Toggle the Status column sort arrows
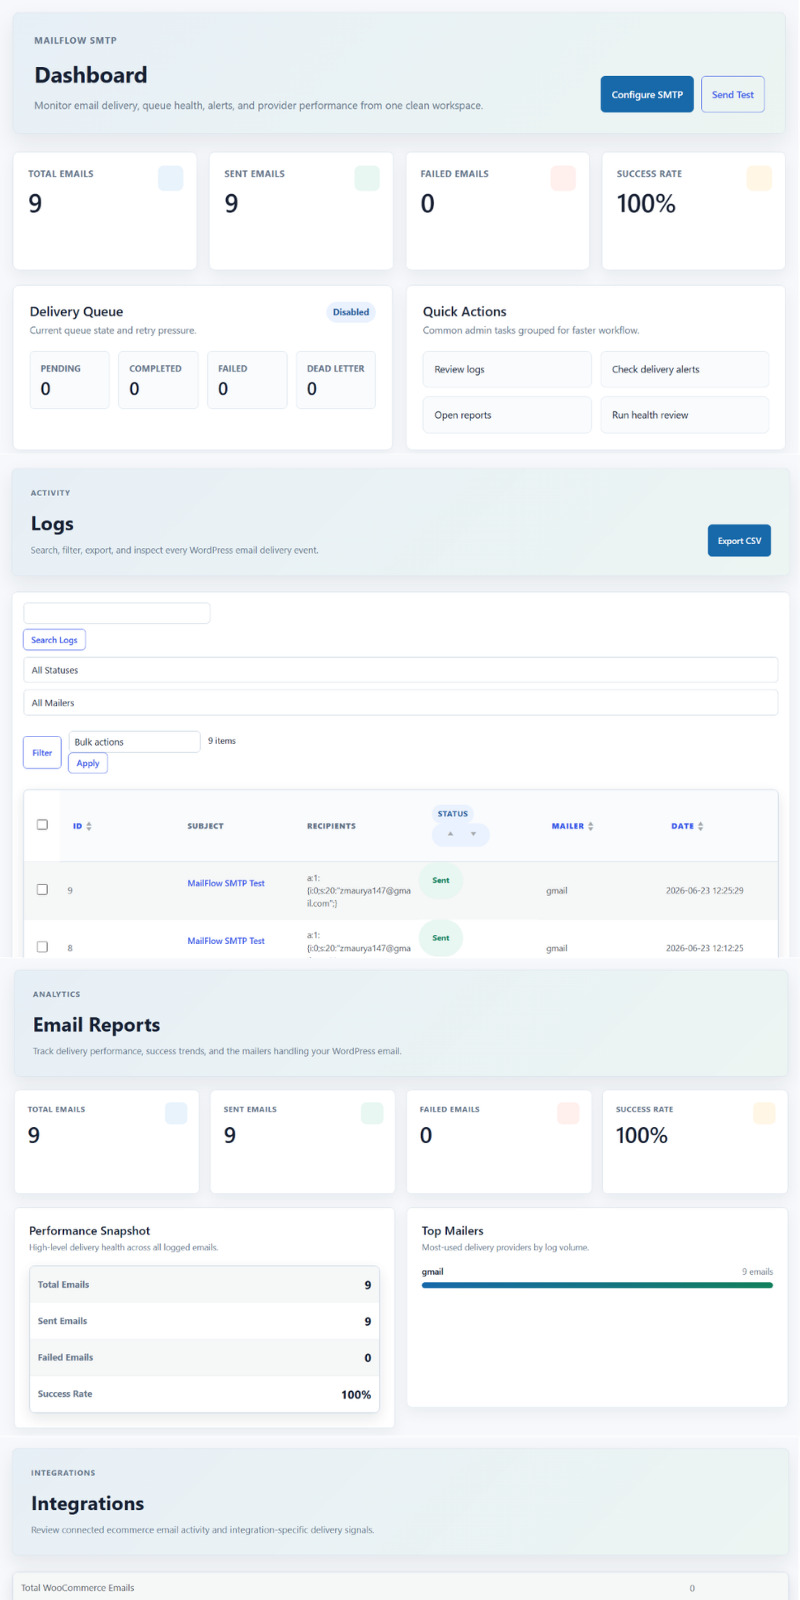Image resolution: width=800 pixels, height=1600 pixels. pyautogui.click(x=461, y=834)
